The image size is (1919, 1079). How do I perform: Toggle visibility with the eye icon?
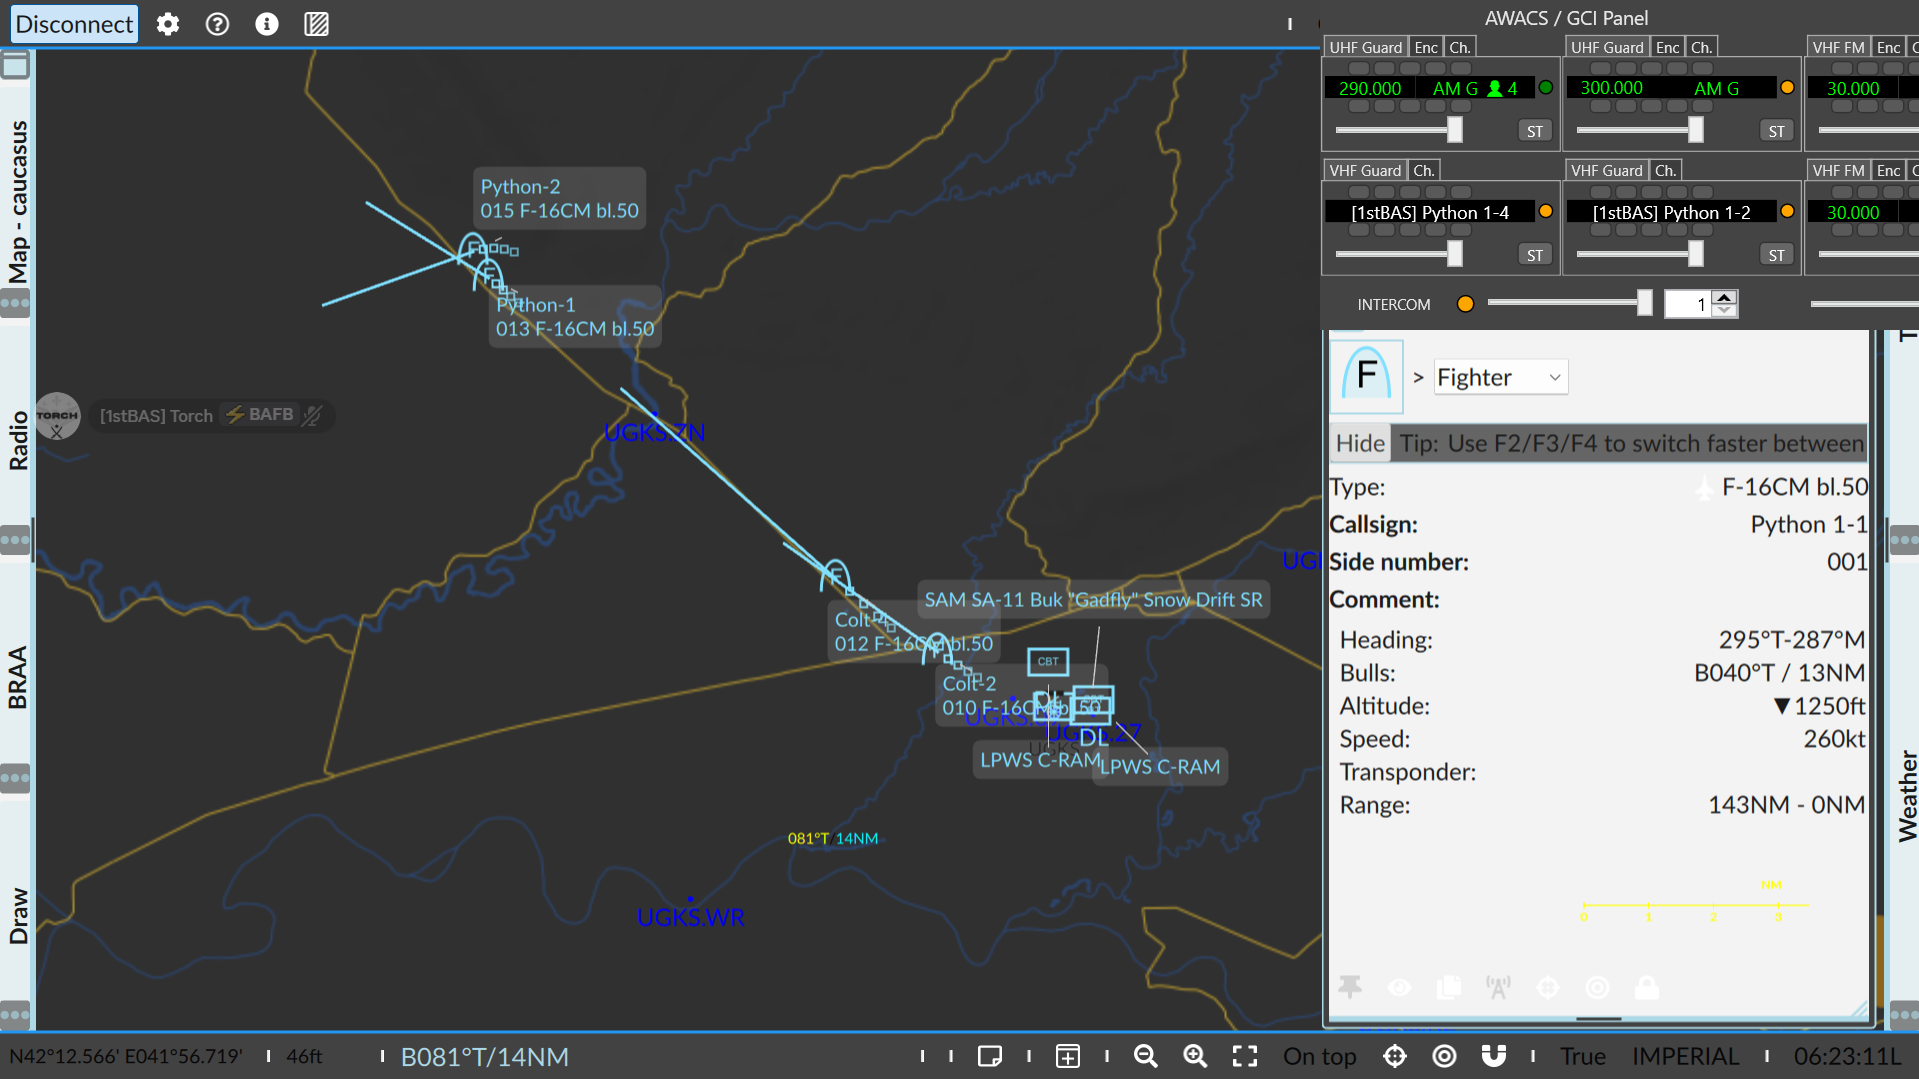pyautogui.click(x=1399, y=987)
